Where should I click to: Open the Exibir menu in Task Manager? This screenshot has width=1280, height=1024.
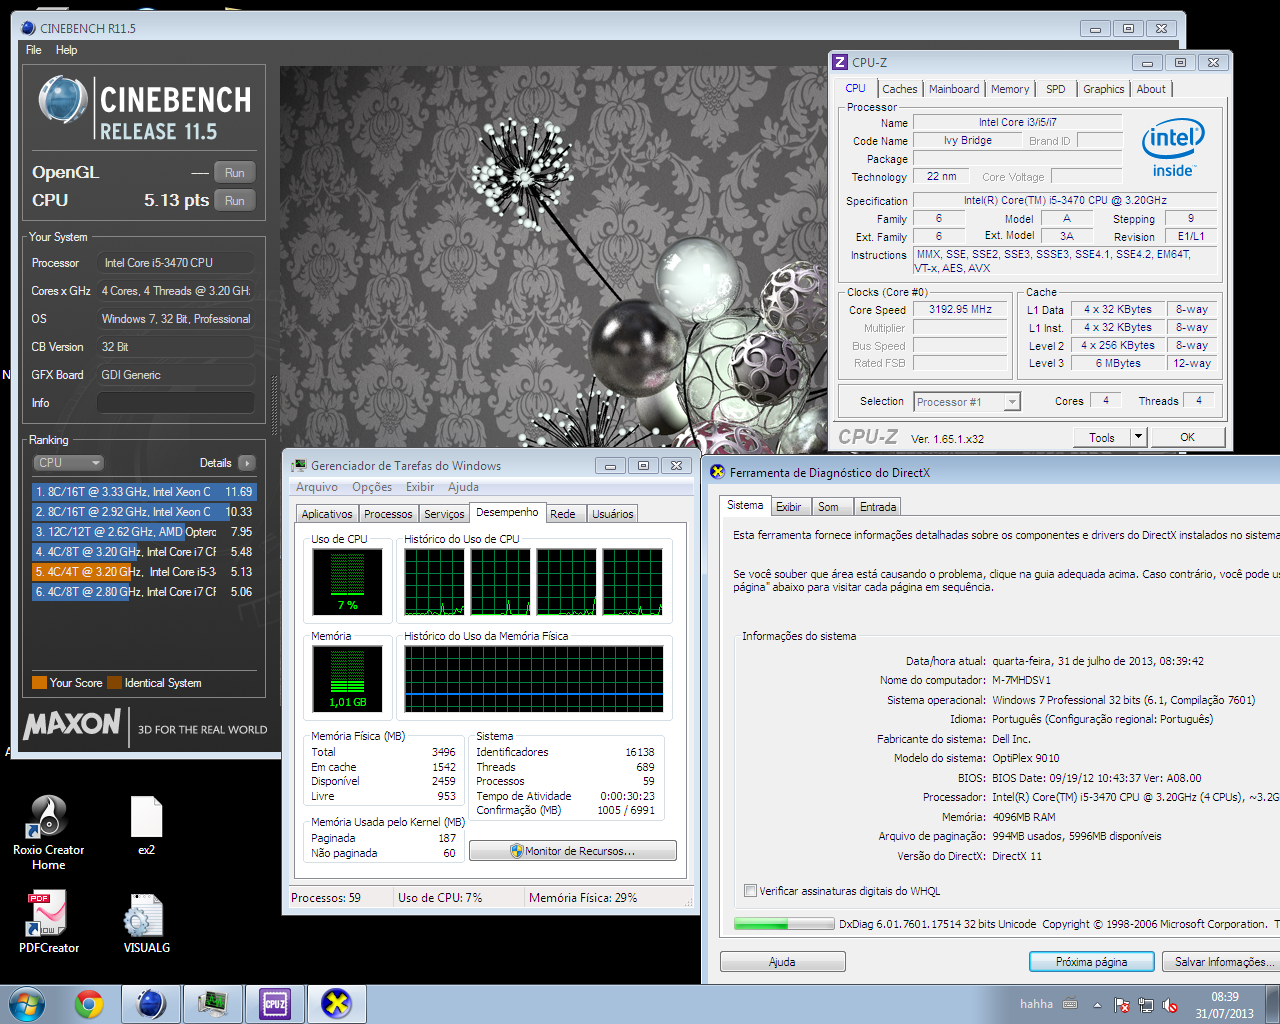tap(420, 487)
